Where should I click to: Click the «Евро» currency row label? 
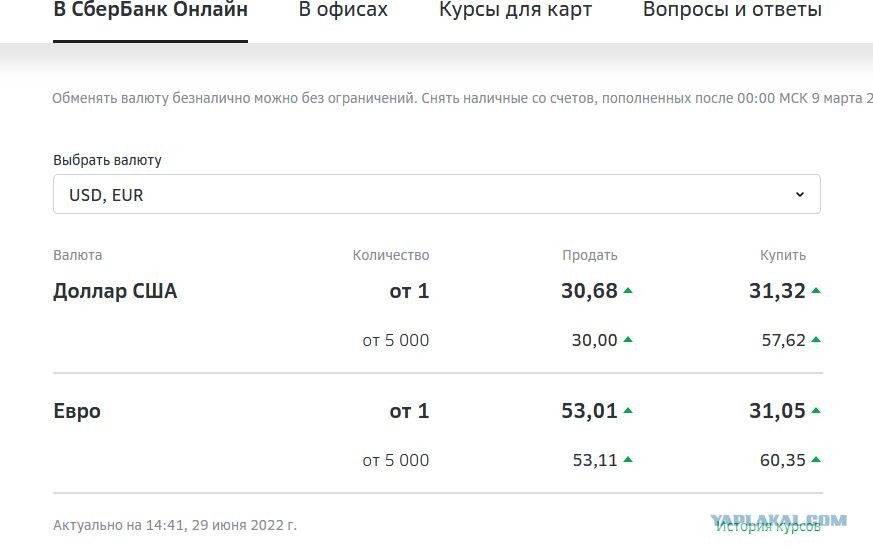[x=77, y=411]
